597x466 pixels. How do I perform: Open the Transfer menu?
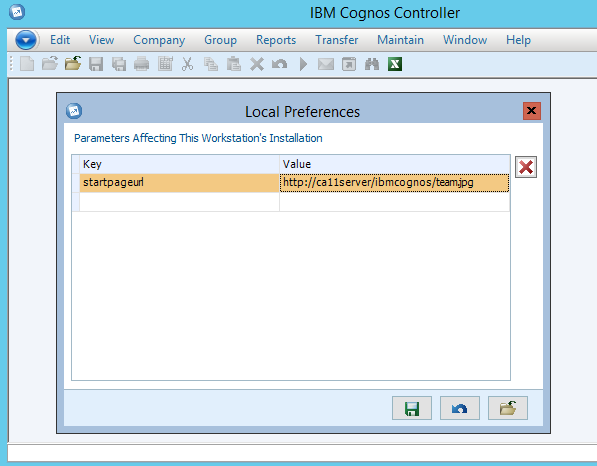(337, 40)
